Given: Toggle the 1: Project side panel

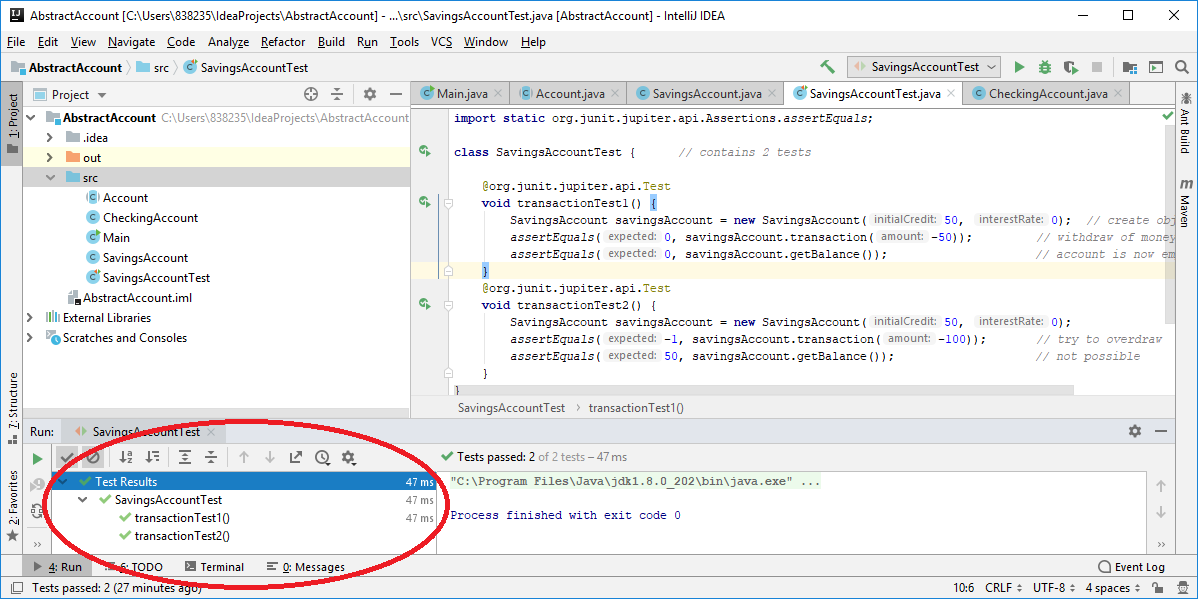Looking at the screenshot, I should pyautogui.click(x=11, y=125).
